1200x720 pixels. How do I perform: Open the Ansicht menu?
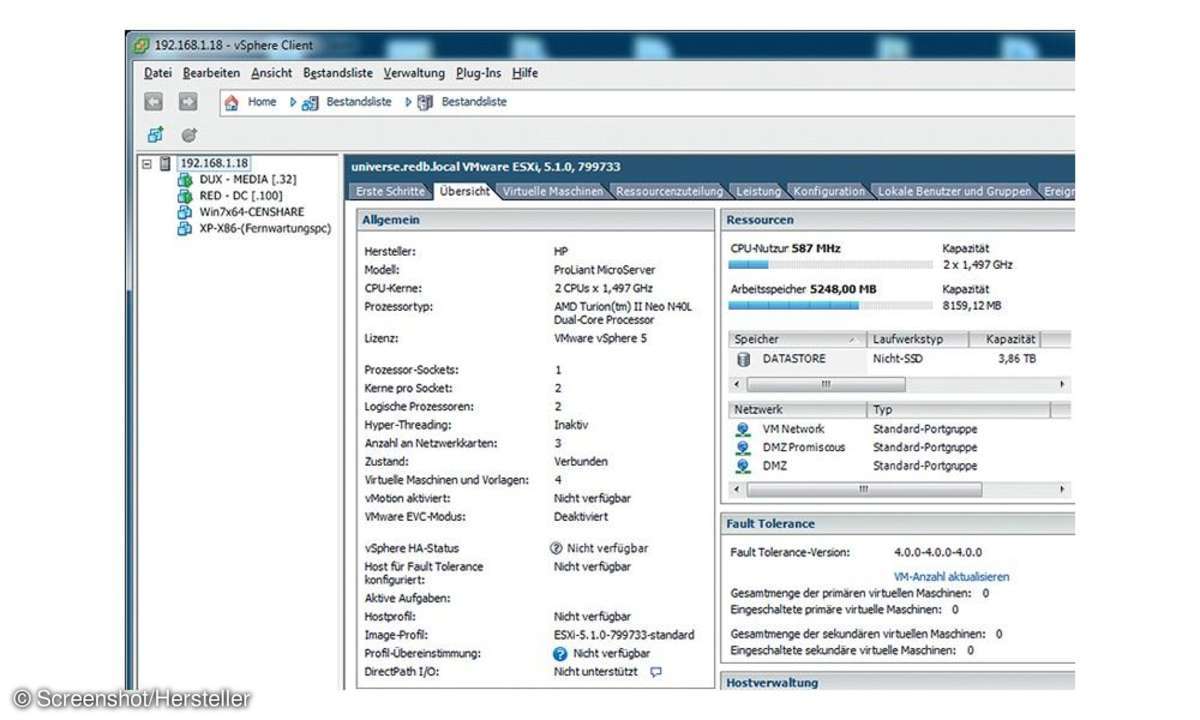272,73
